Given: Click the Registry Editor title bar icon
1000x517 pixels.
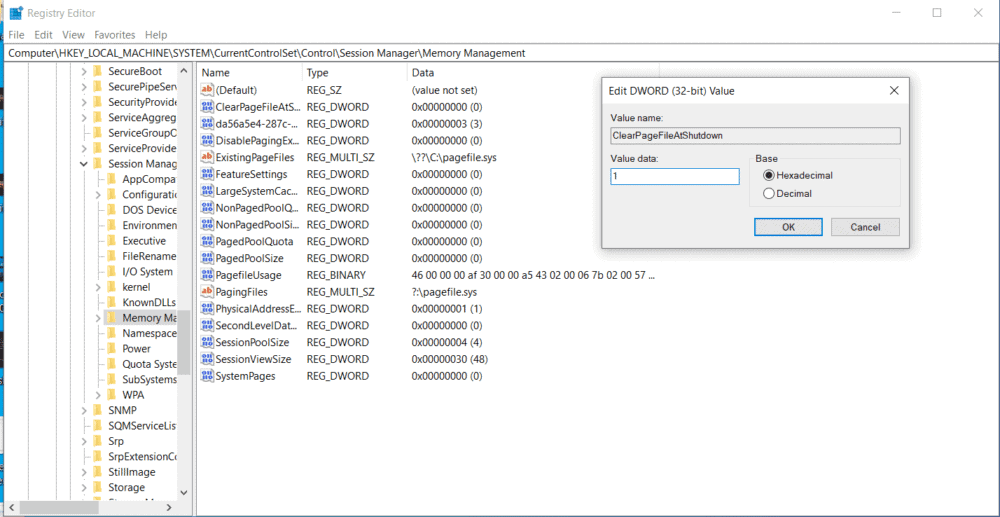Looking at the screenshot, I should pyautogui.click(x=15, y=13).
